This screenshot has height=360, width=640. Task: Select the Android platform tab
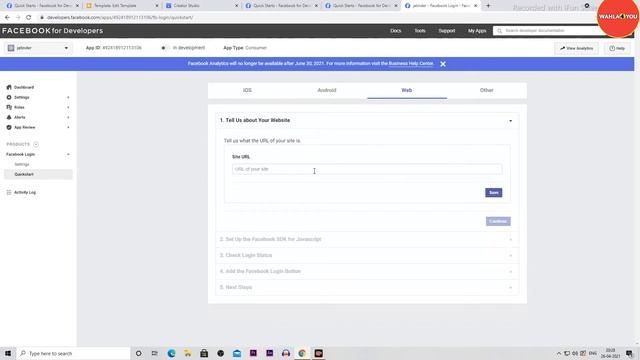pos(327,90)
